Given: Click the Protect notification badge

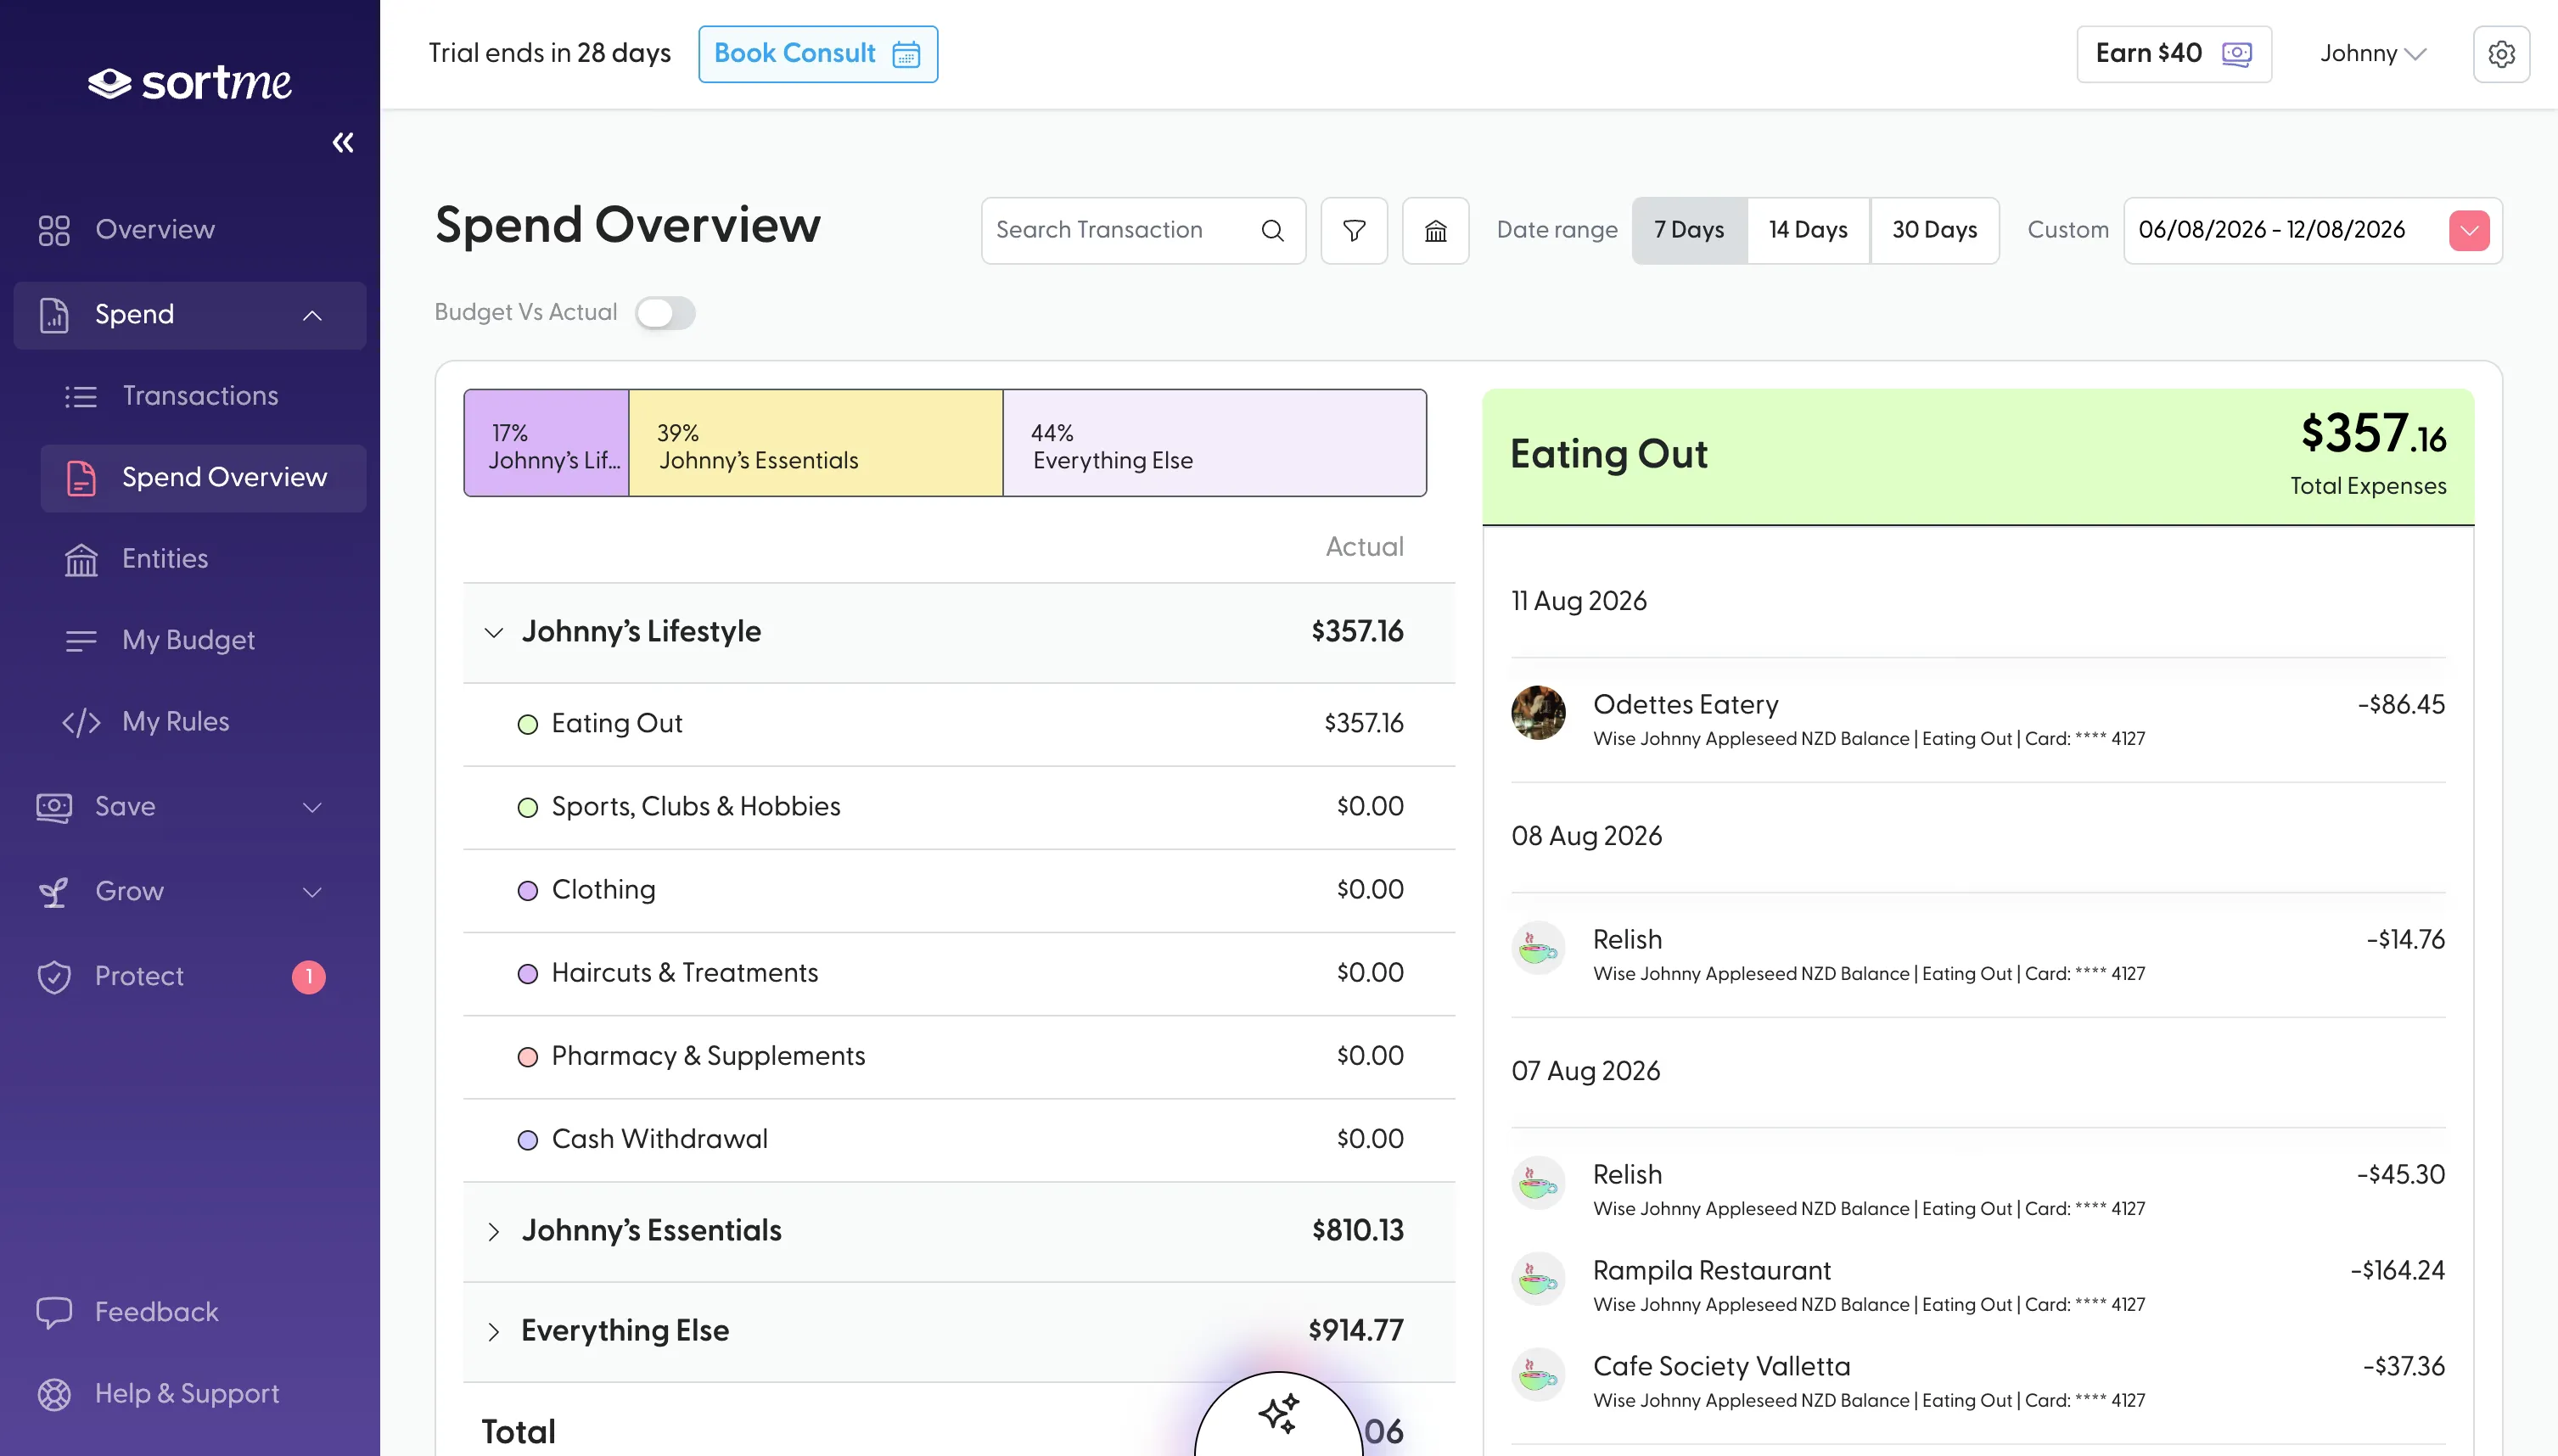Looking at the screenshot, I should [x=309, y=976].
